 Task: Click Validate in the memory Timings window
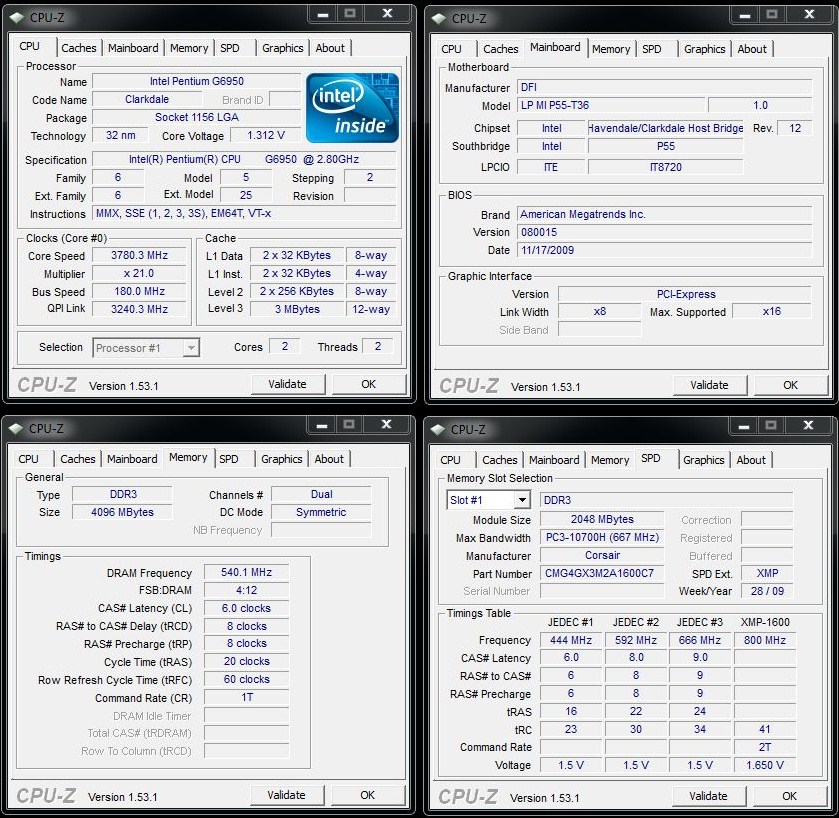[287, 795]
